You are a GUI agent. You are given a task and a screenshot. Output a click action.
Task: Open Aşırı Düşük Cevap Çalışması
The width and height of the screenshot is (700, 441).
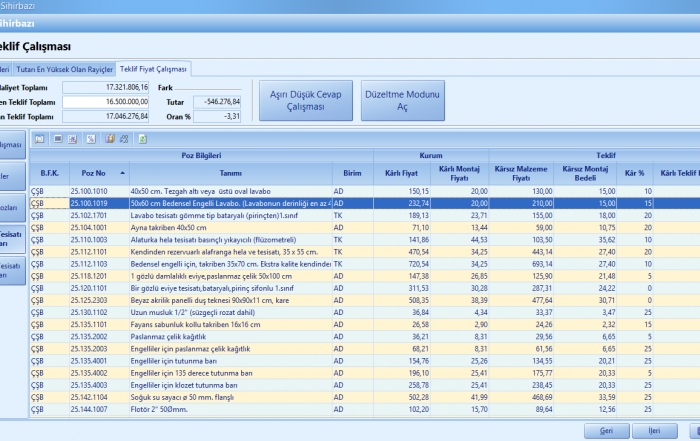[304, 100]
